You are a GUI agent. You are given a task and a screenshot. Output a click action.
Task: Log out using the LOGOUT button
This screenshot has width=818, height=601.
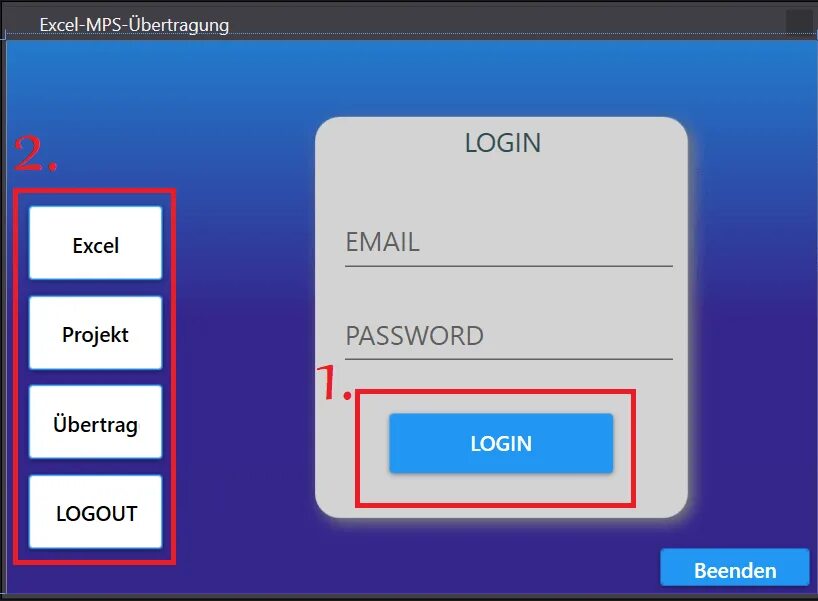click(x=95, y=512)
